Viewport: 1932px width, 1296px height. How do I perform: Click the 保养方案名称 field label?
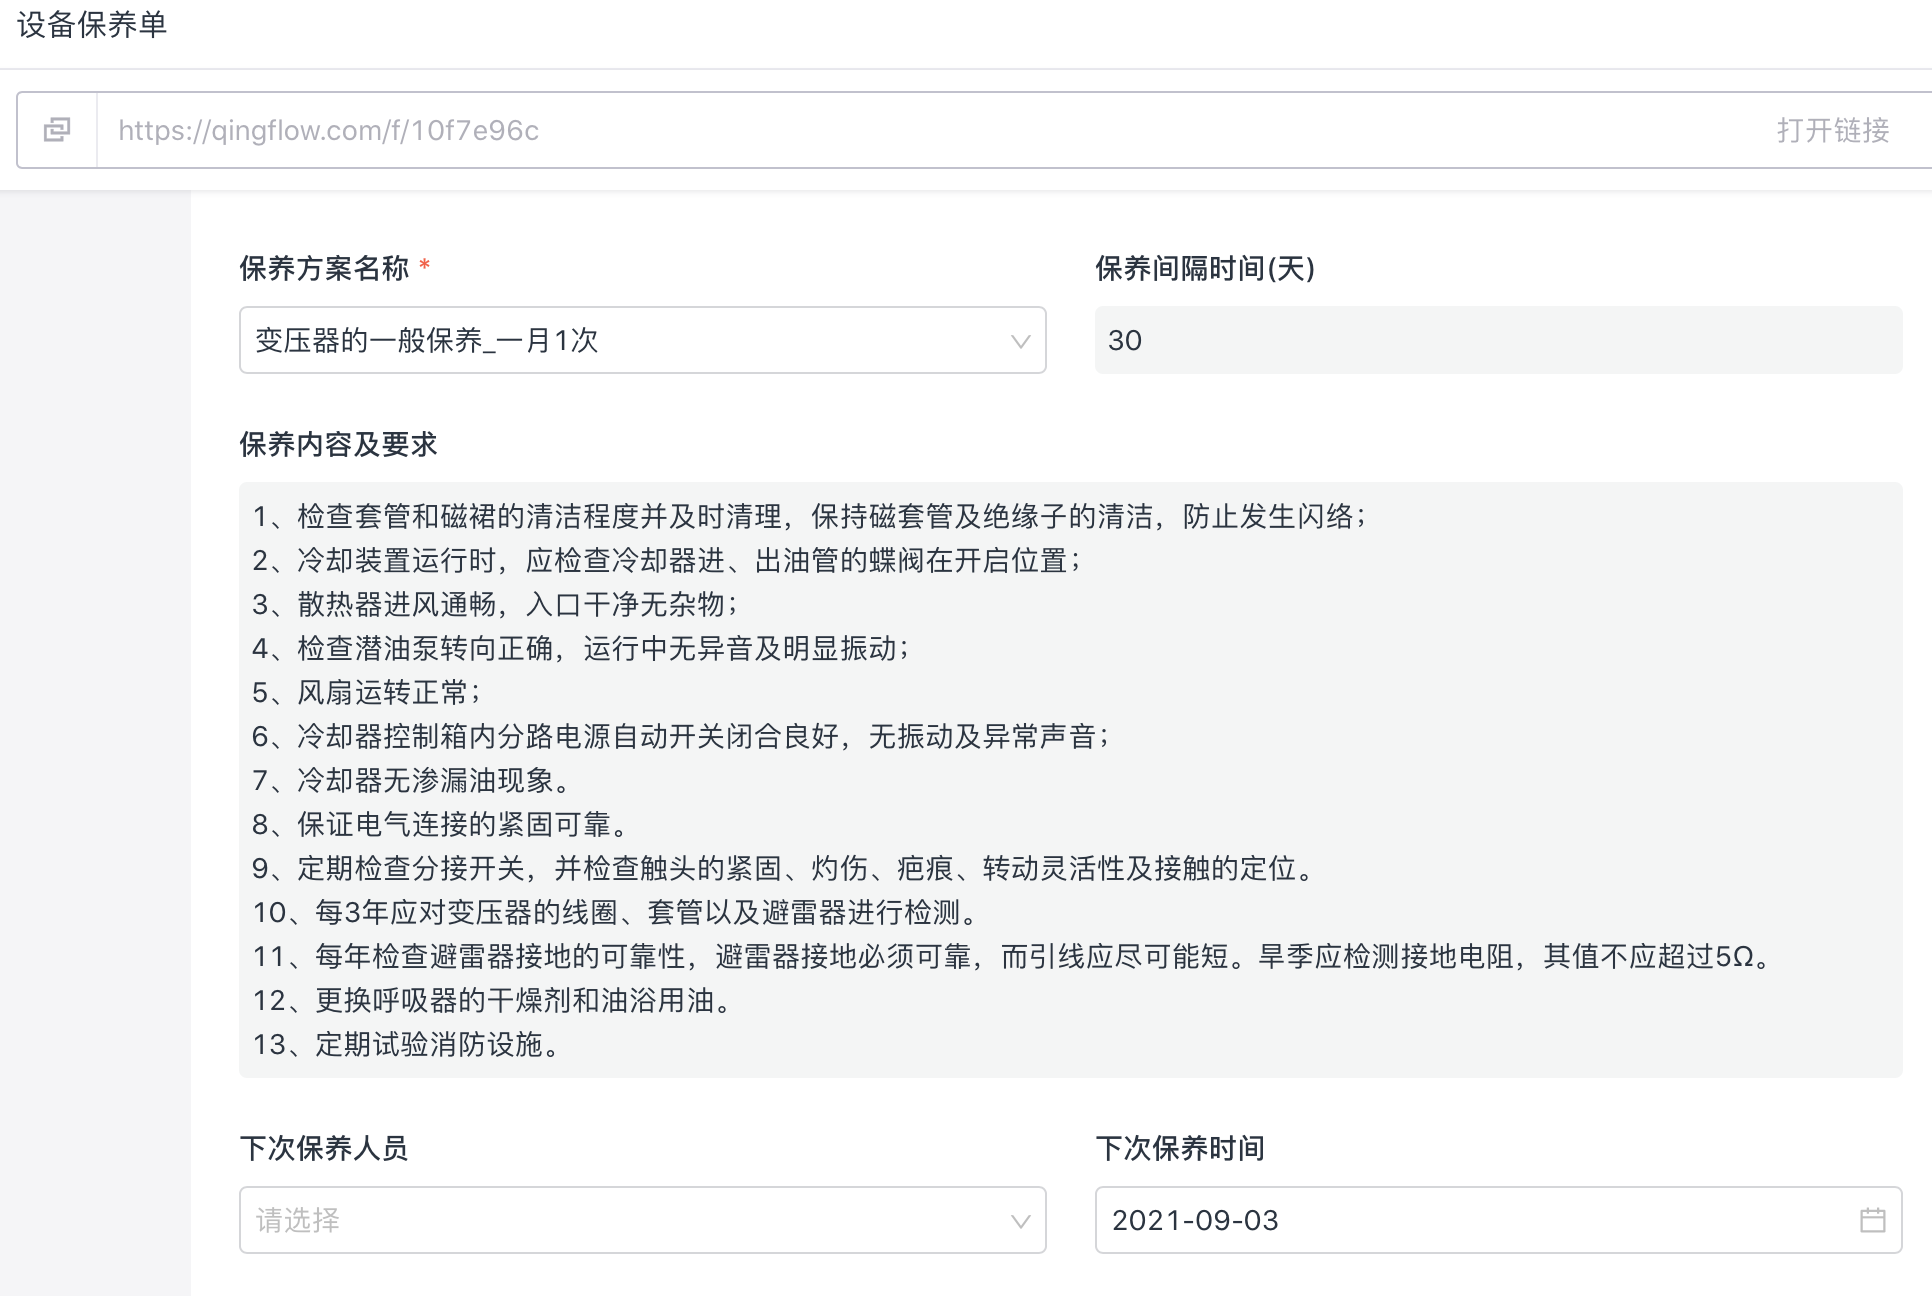324,268
